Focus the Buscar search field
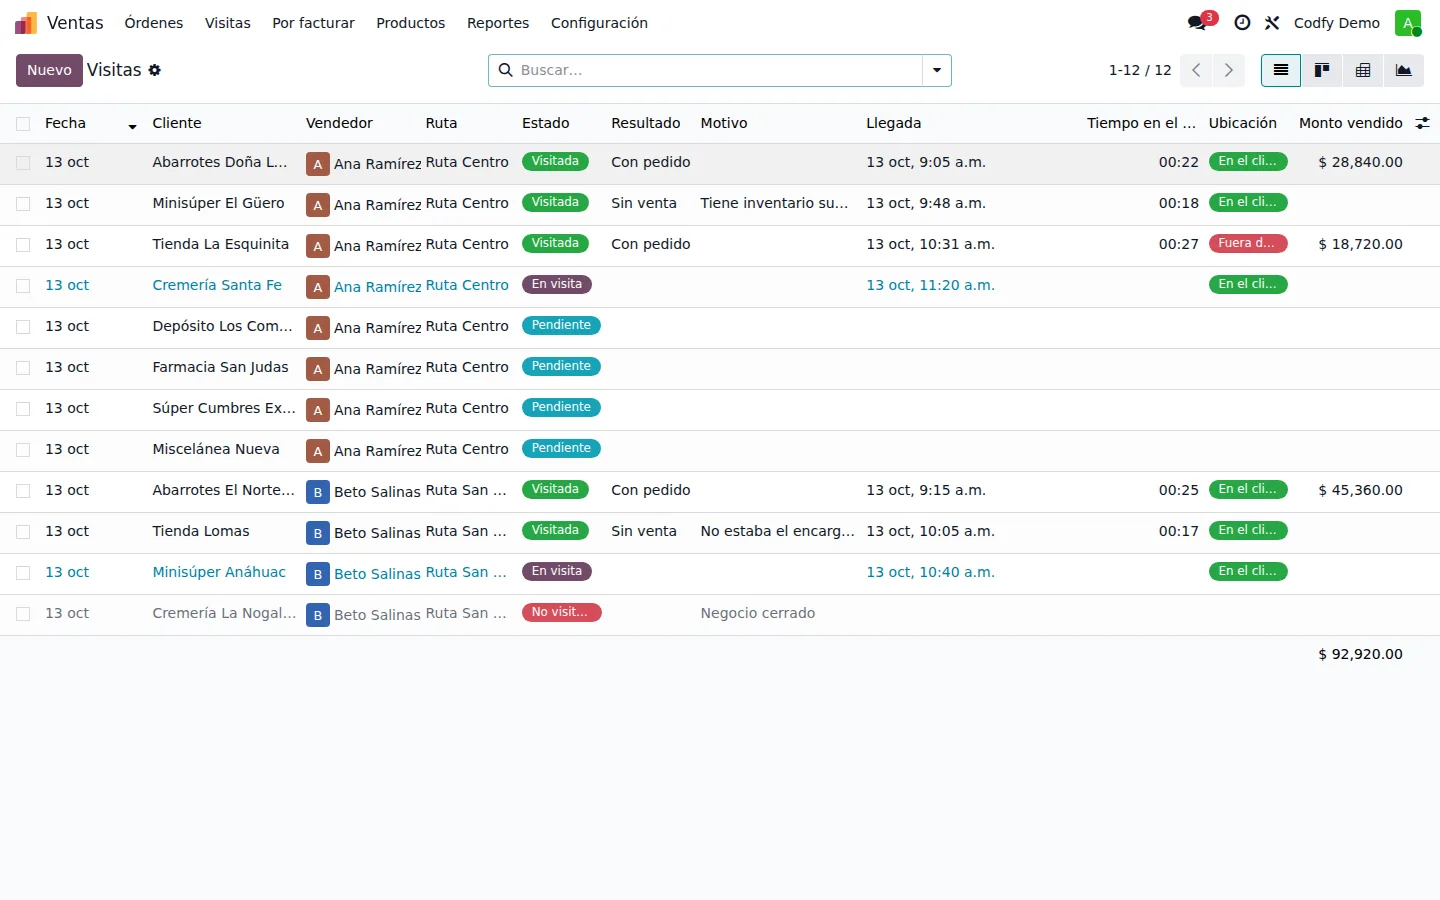The image size is (1440, 900). pyautogui.click(x=718, y=70)
